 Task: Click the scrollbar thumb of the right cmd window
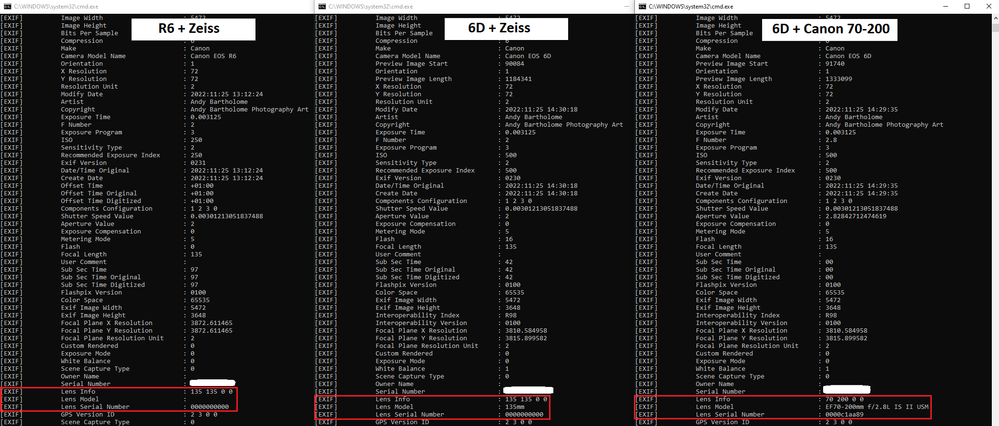[x=995, y=27]
